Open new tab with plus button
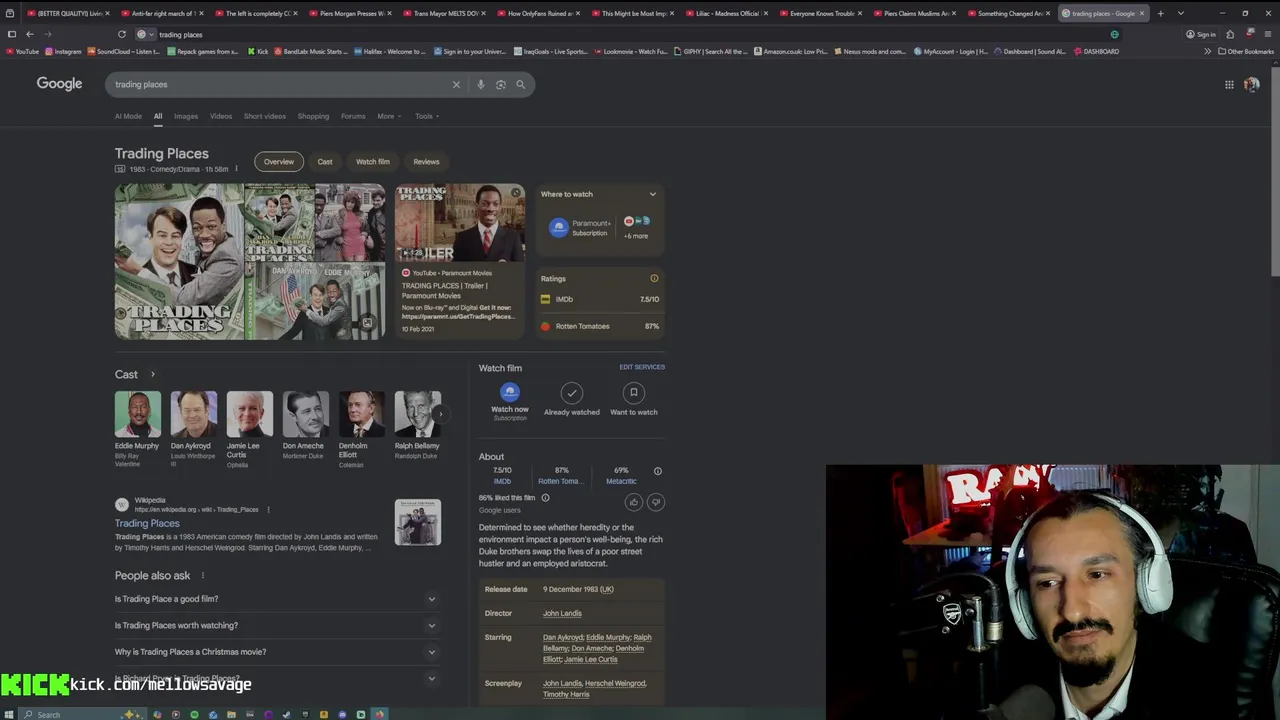1280x720 pixels. (1160, 13)
